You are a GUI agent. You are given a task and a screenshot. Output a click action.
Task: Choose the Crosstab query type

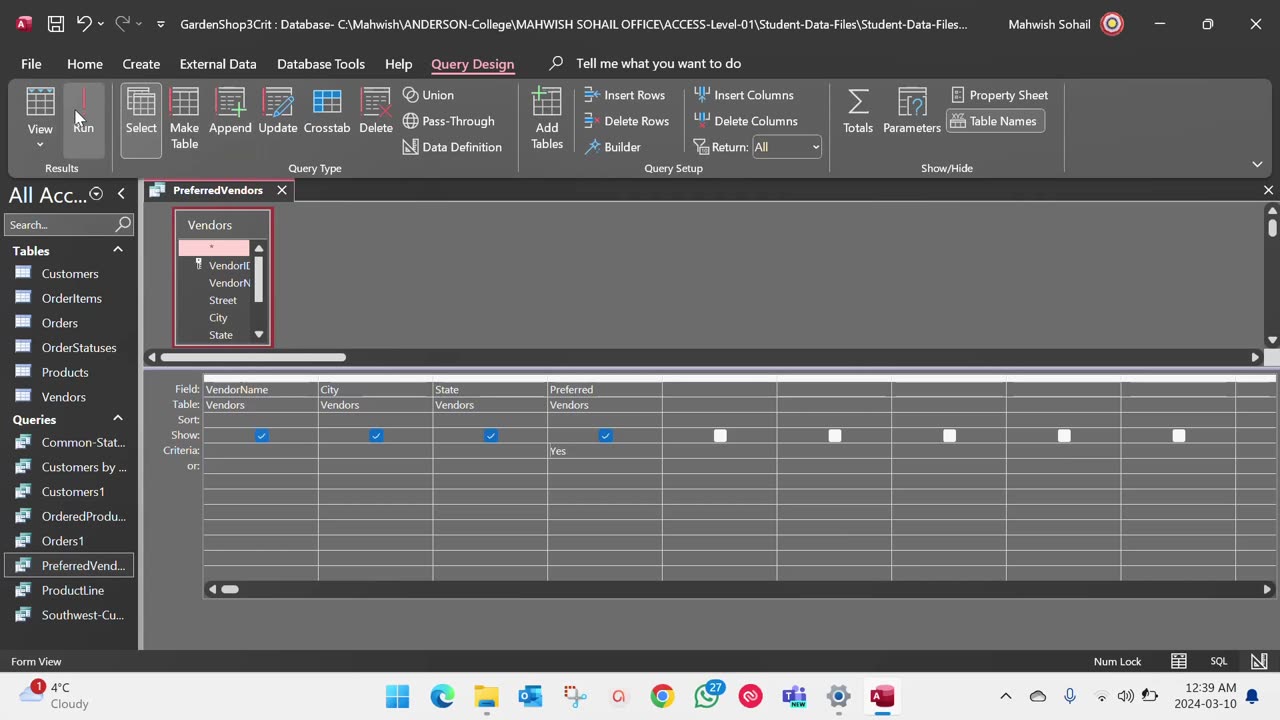click(327, 112)
